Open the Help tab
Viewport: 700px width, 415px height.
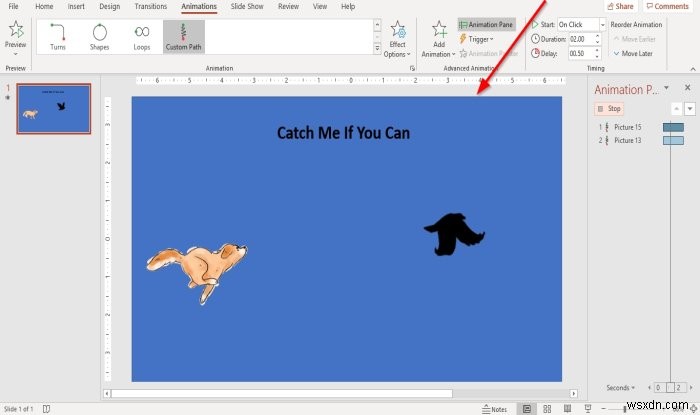[x=348, y=6]
